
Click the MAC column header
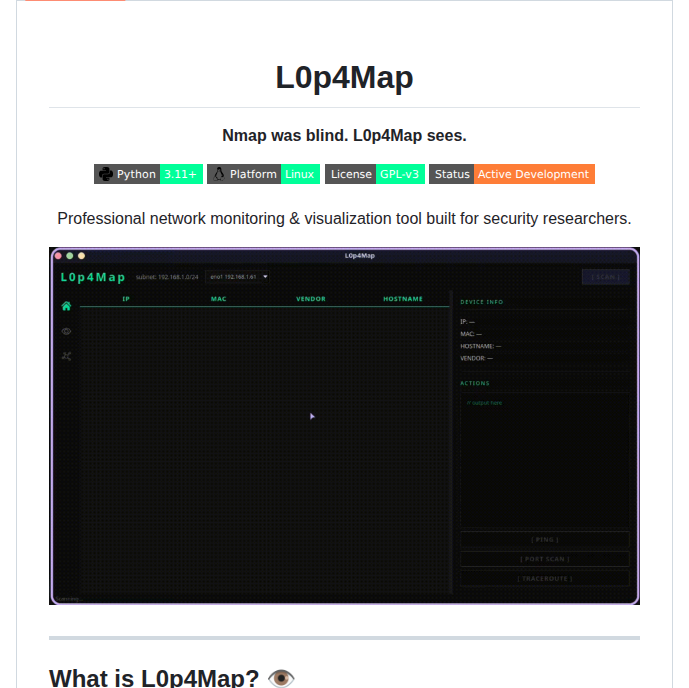218,299
